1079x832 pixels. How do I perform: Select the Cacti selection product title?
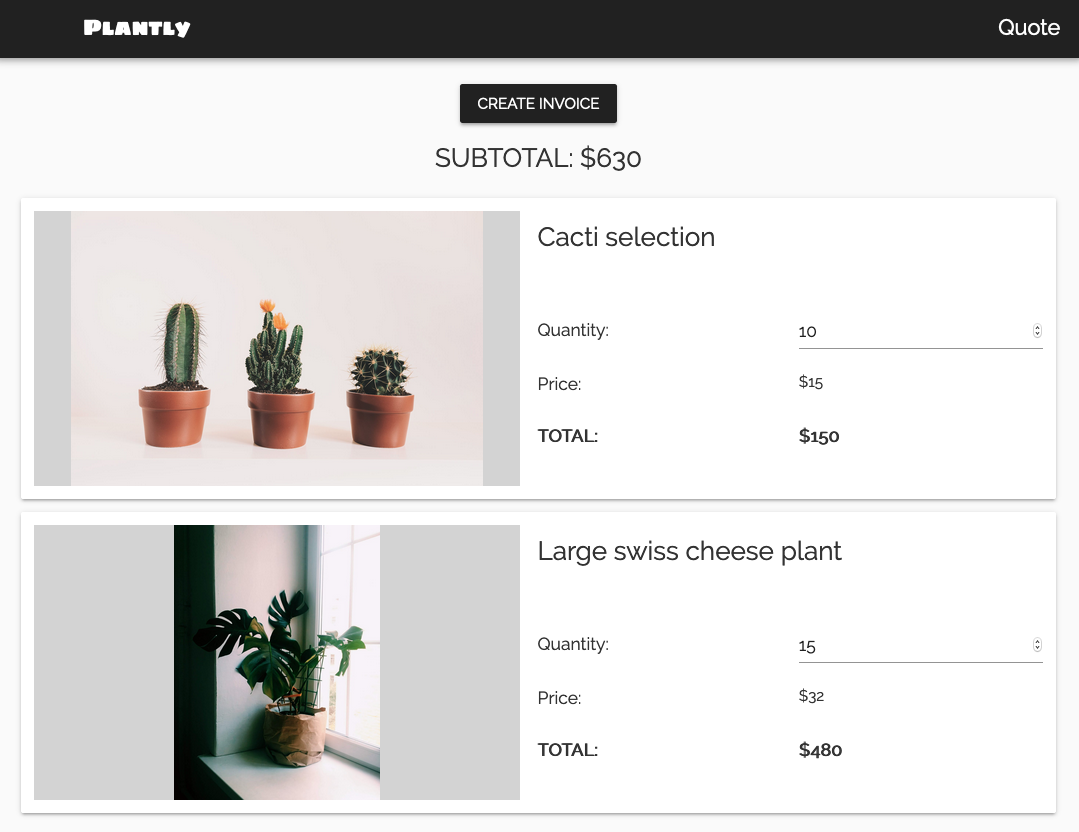tap(626, 237)
